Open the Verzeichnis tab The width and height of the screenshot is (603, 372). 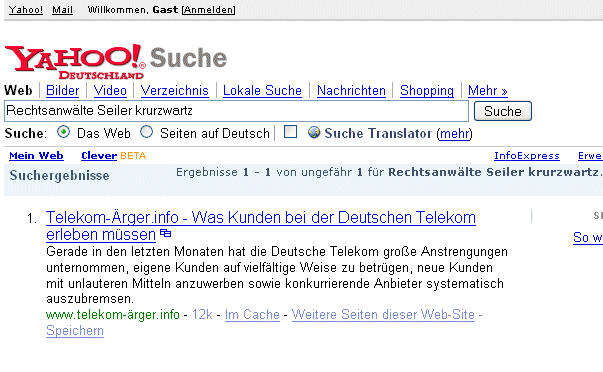[175, 91]
